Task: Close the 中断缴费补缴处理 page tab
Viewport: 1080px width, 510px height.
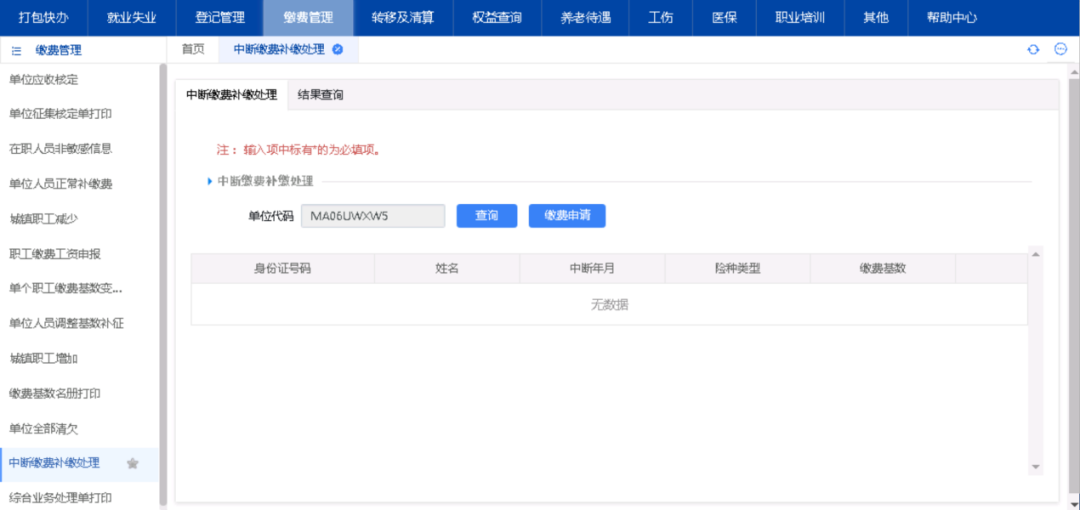Action: tap(338, 49)
